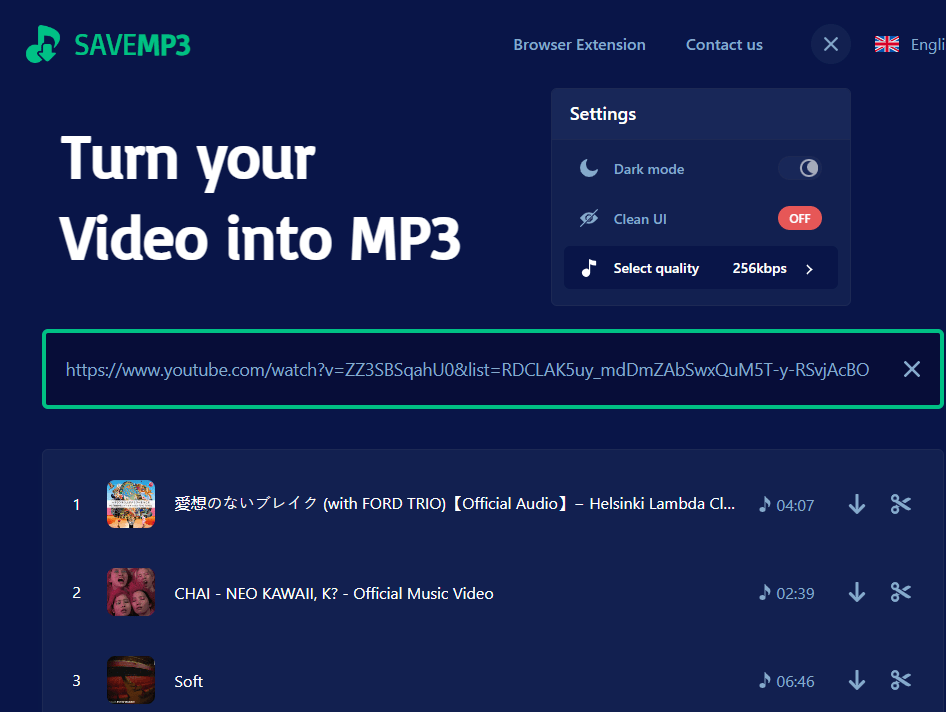Screen dimensions: 946x712
Task: Go to Contact us page
Action: coord(724,44)
